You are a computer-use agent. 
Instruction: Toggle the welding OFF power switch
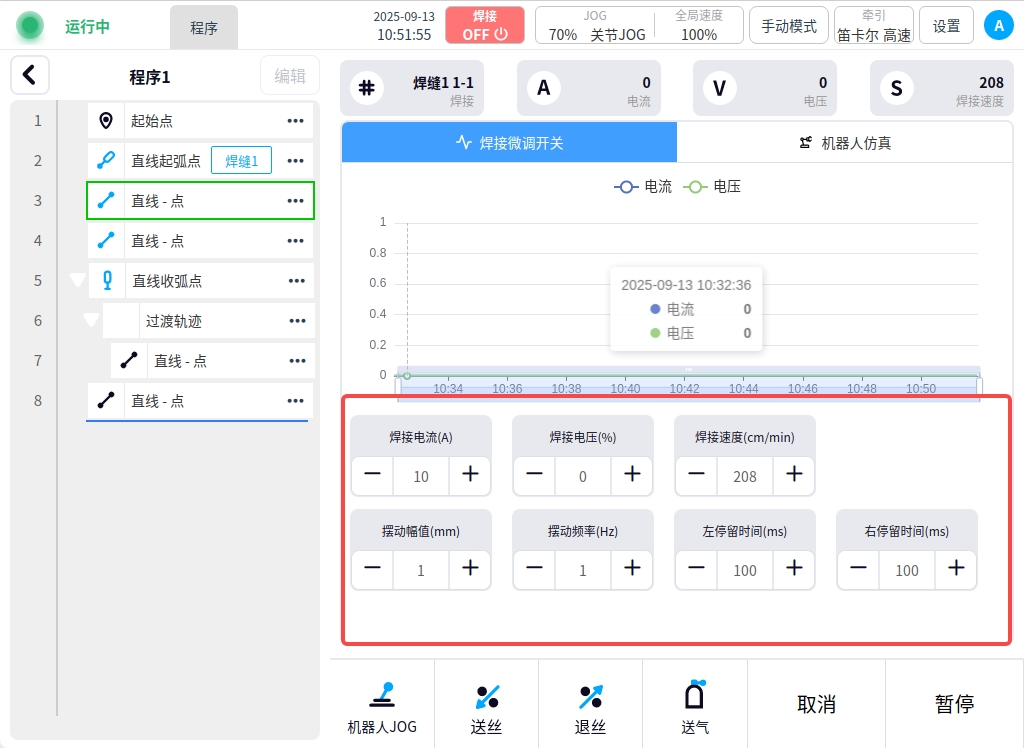(485, 25)
